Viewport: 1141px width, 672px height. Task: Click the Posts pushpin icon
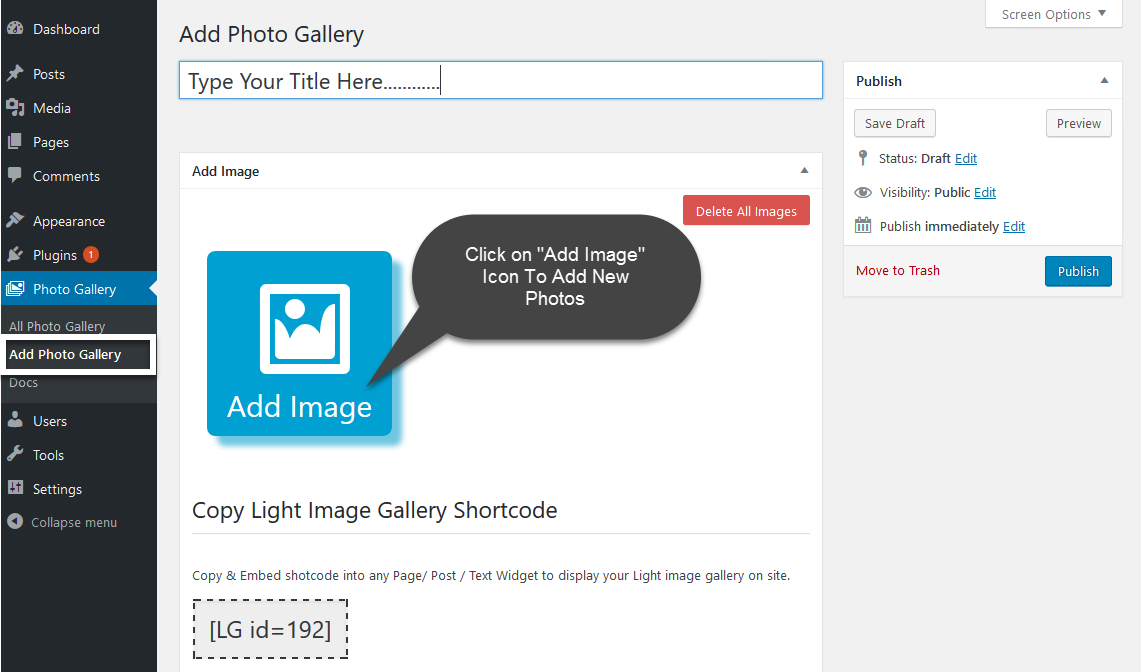(15, 74)
